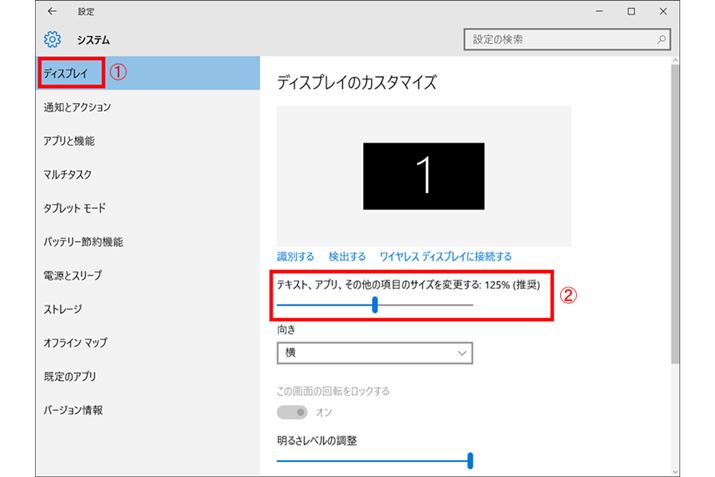Go back using the arrow in title bar
The width and height of the screenshot is (715, 477).
52,11
